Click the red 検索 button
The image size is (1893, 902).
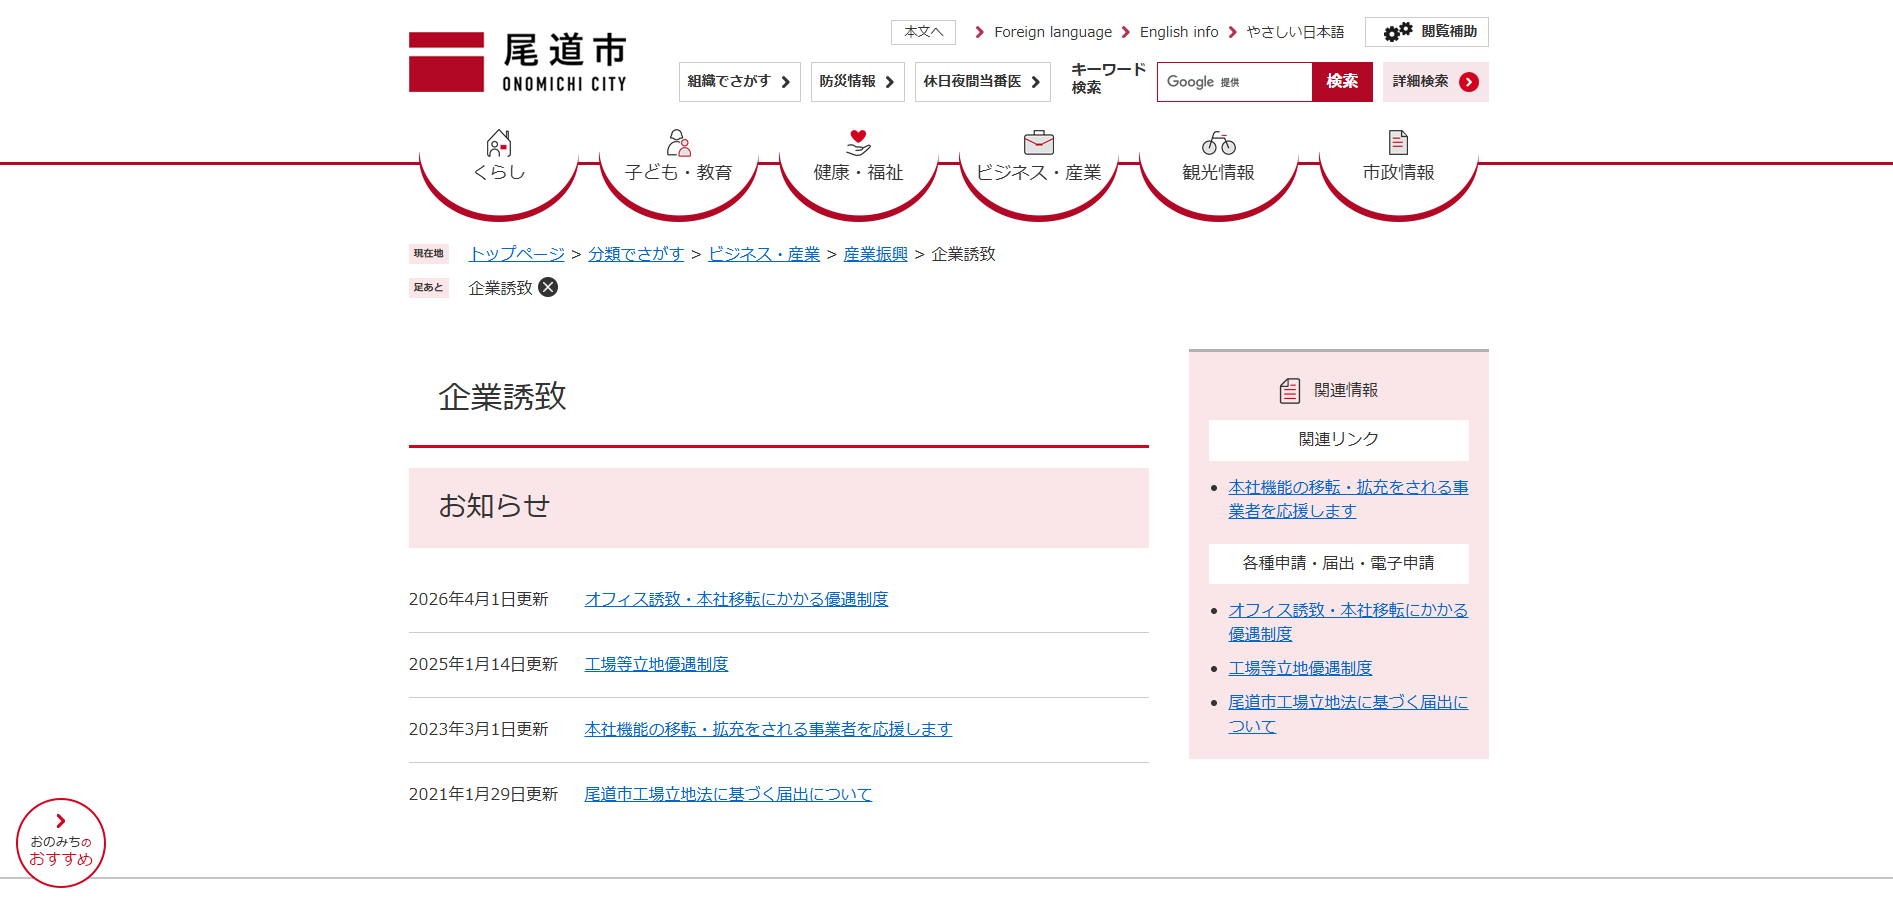click(x=1342, y=82)
